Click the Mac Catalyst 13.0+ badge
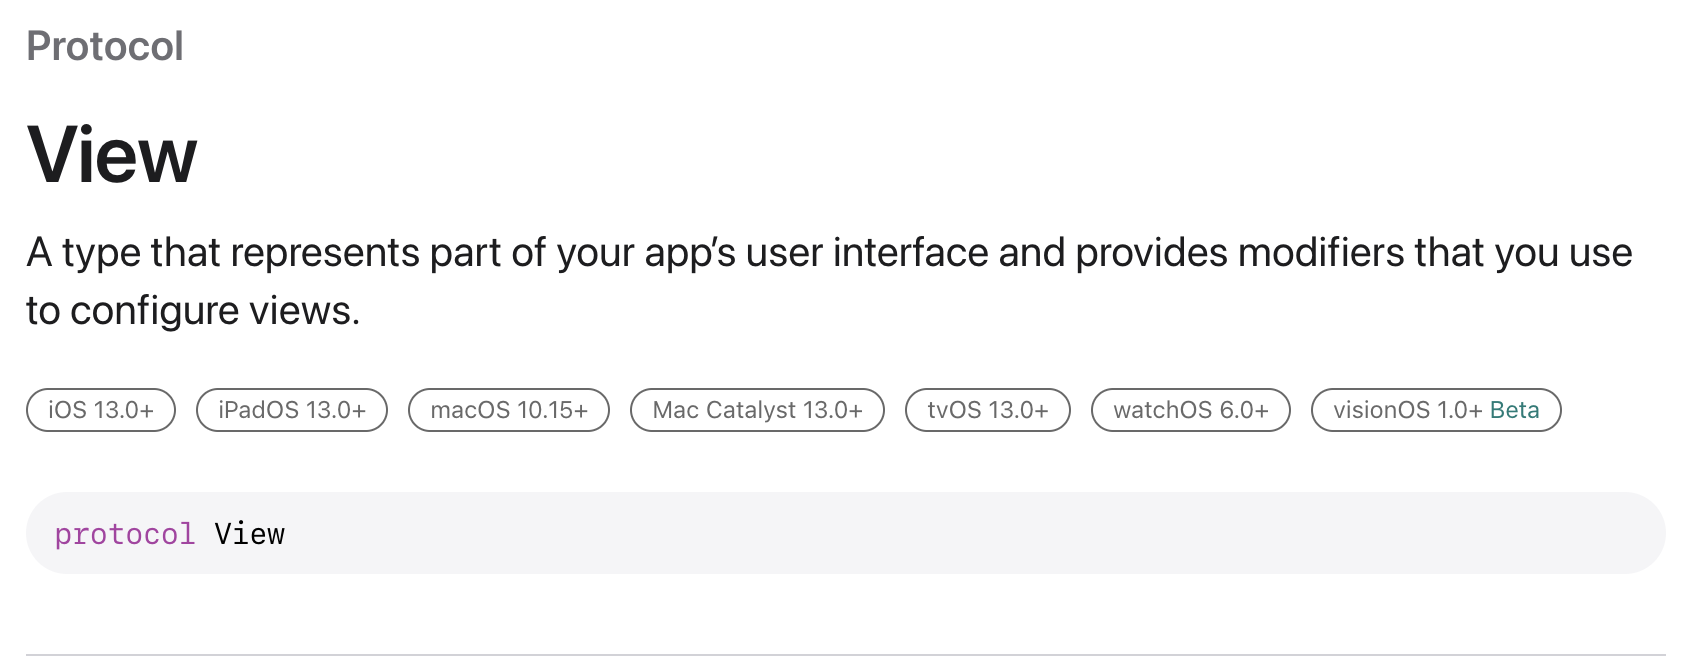This screenshot has width=1684, height=660. click(757, 410)
